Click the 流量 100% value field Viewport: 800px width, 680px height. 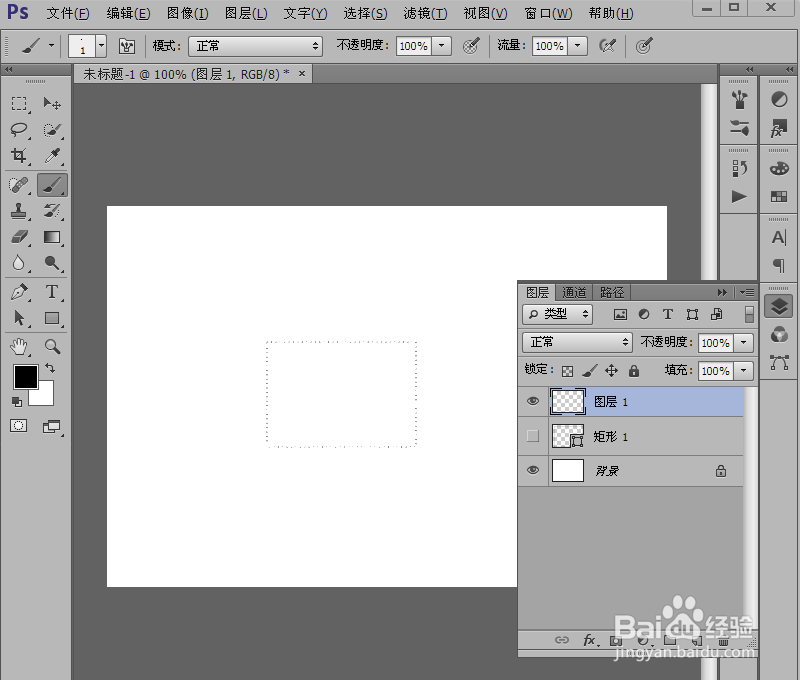549,46
